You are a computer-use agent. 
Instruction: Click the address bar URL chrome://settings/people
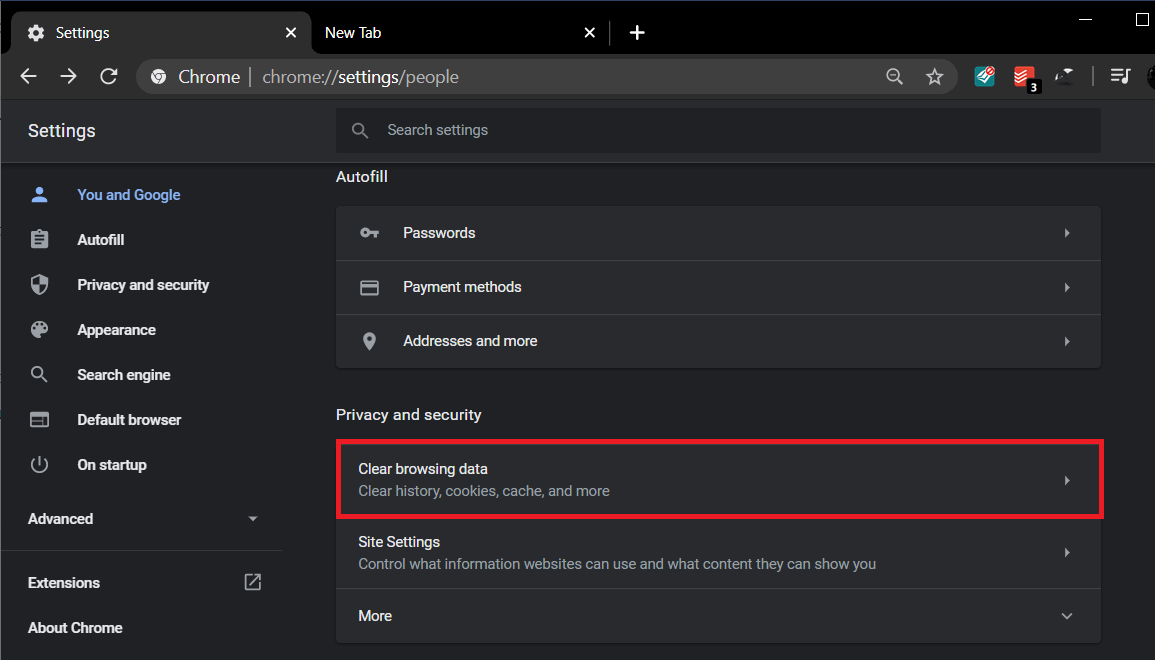coord(360,77)
